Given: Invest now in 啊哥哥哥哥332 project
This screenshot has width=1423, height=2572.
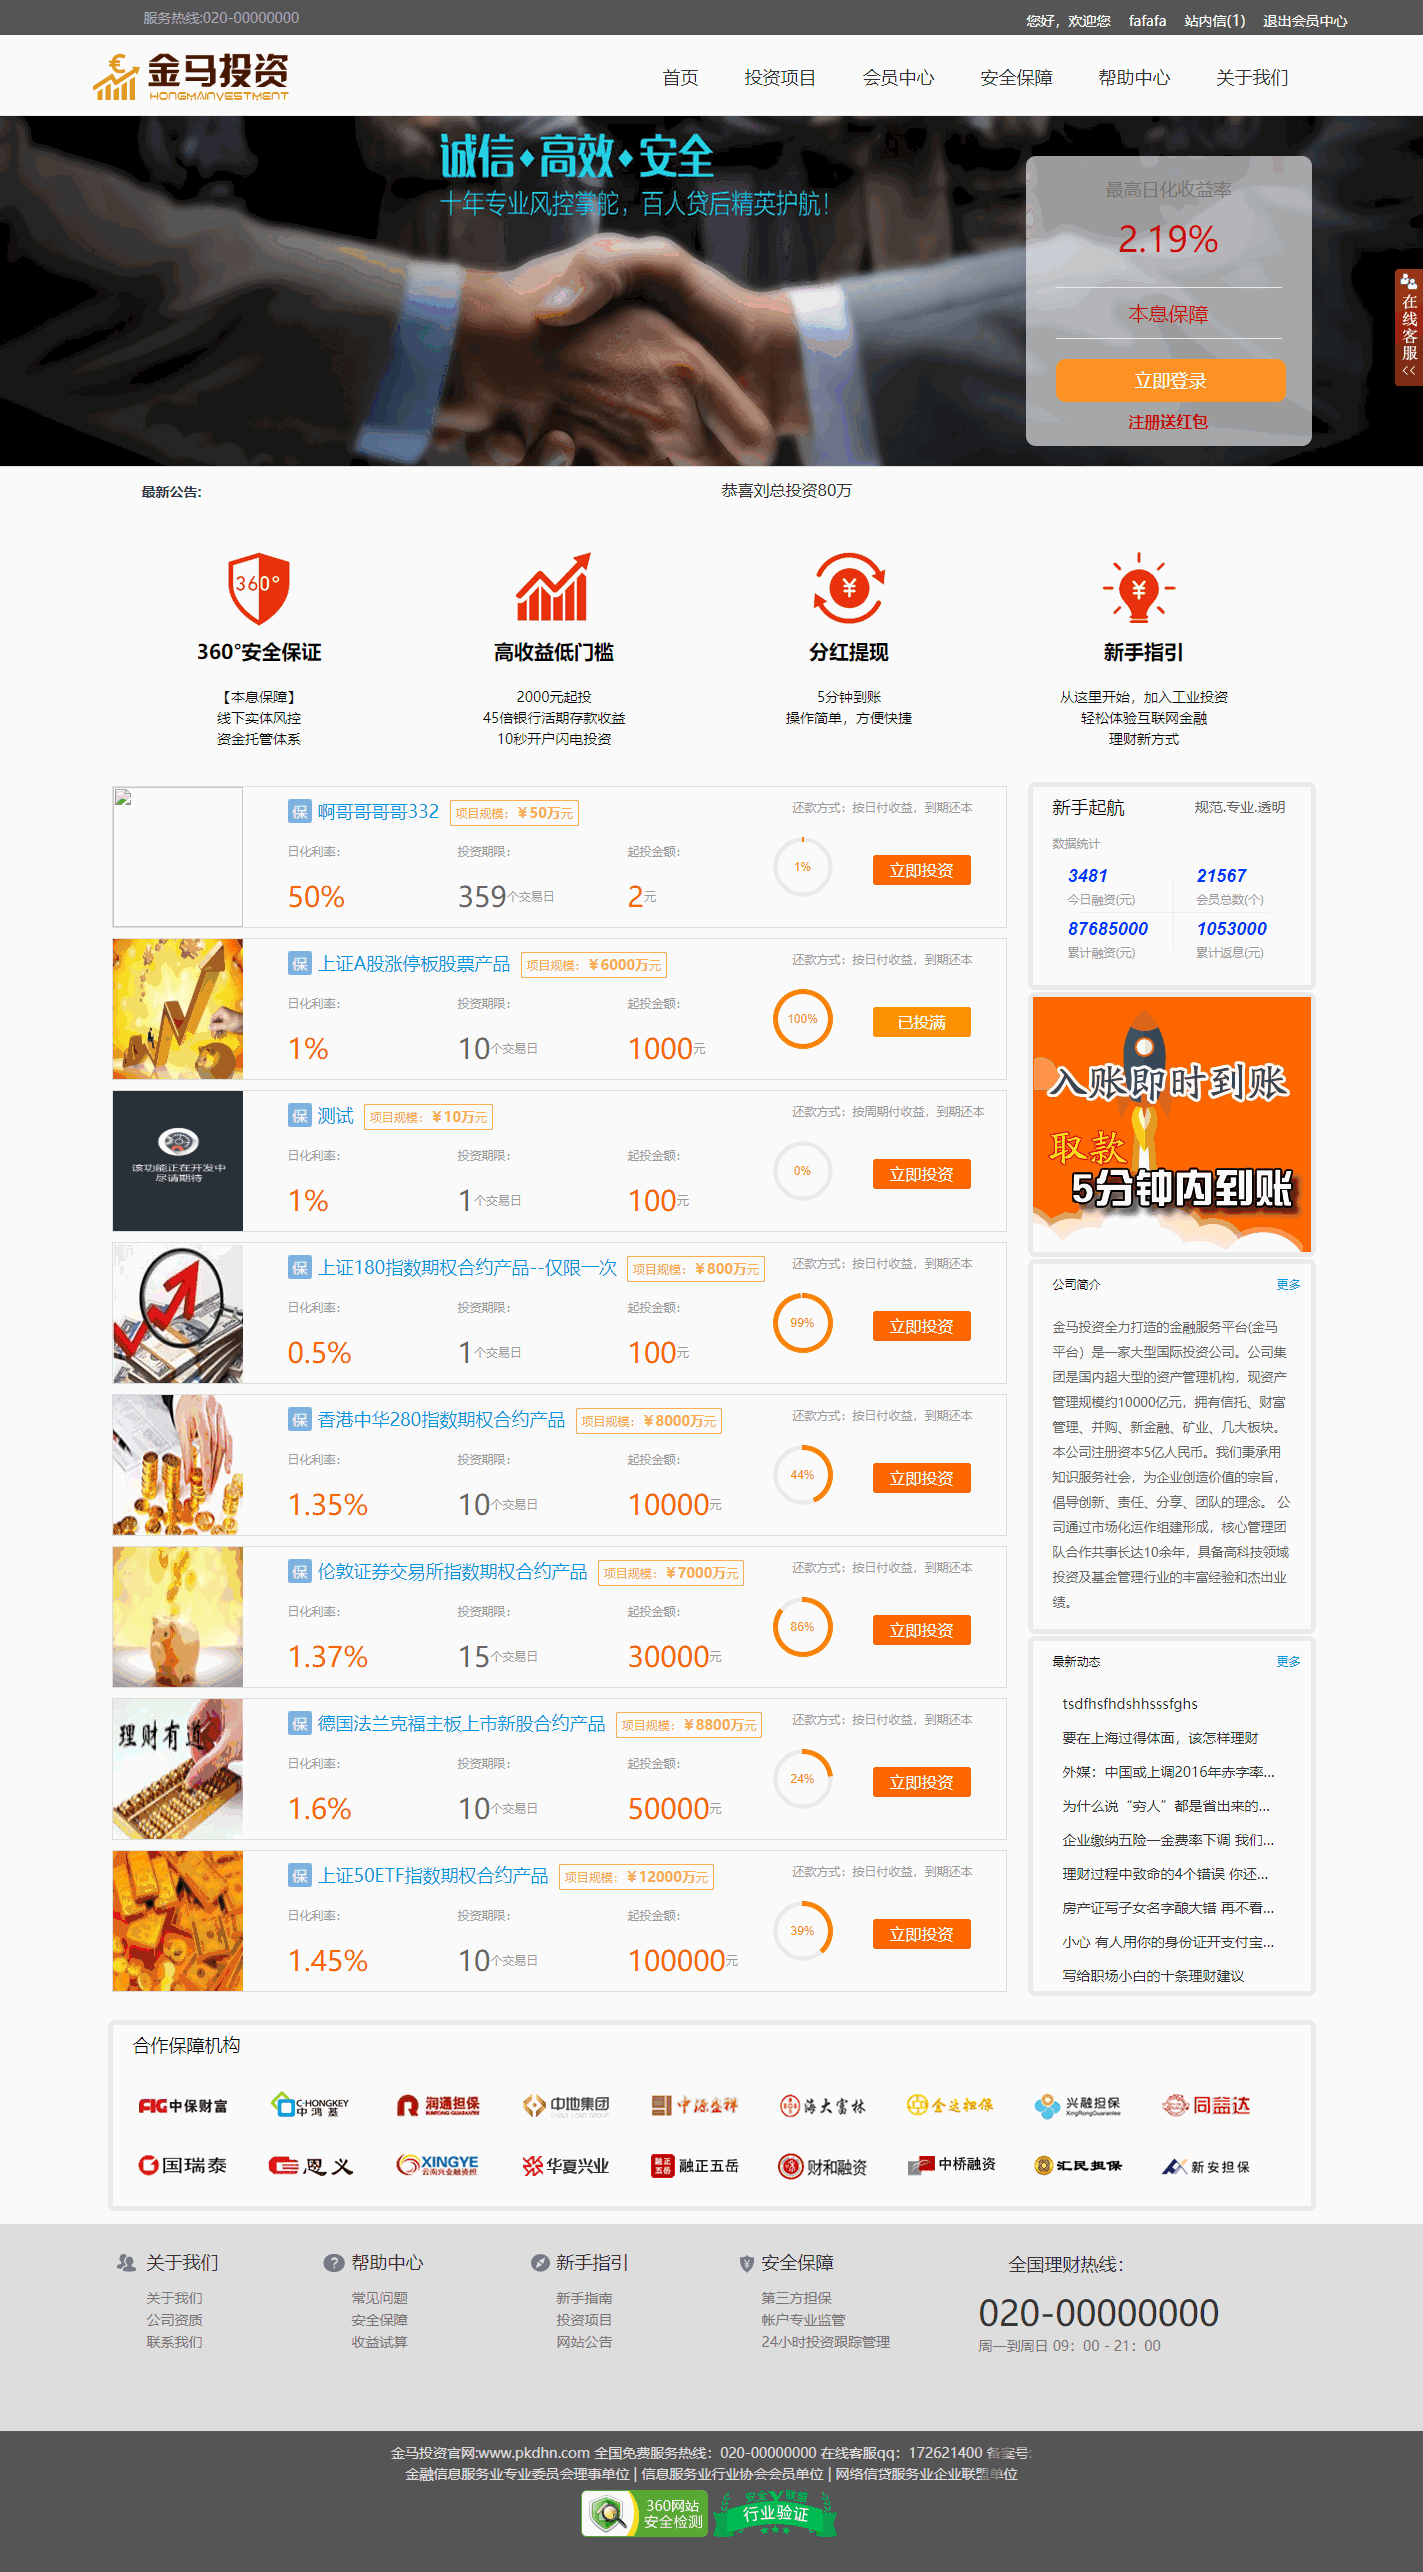Looking at the screenshot, I should [x=922, y=870].
